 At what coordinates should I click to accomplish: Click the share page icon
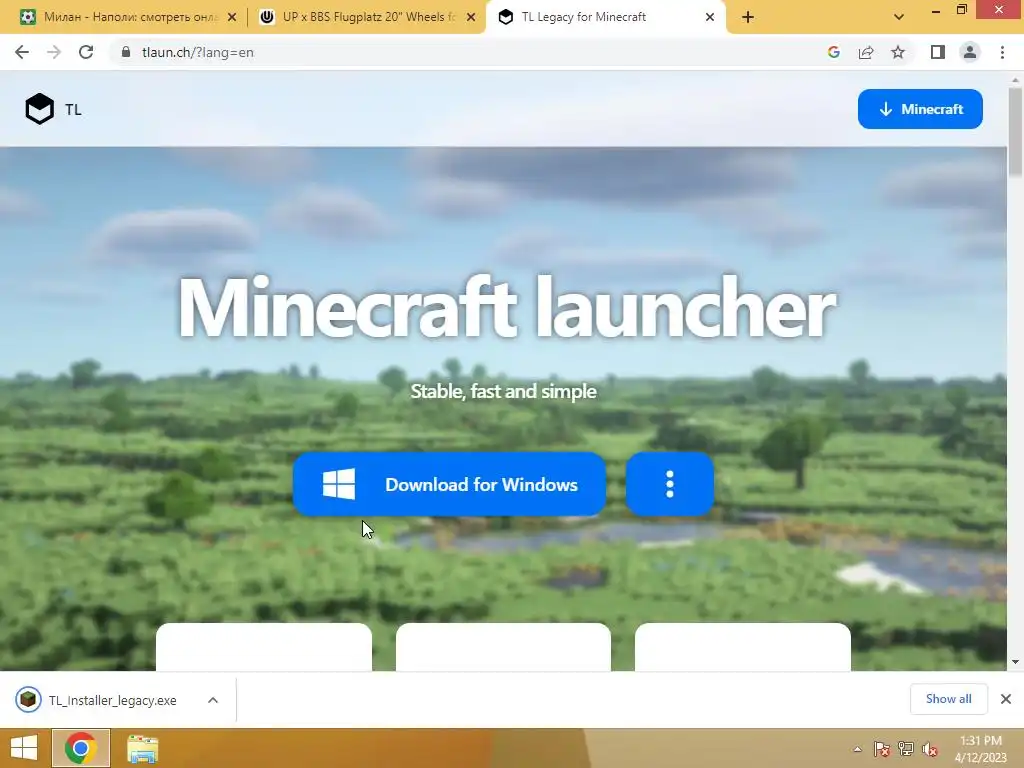tap(866, 52)
